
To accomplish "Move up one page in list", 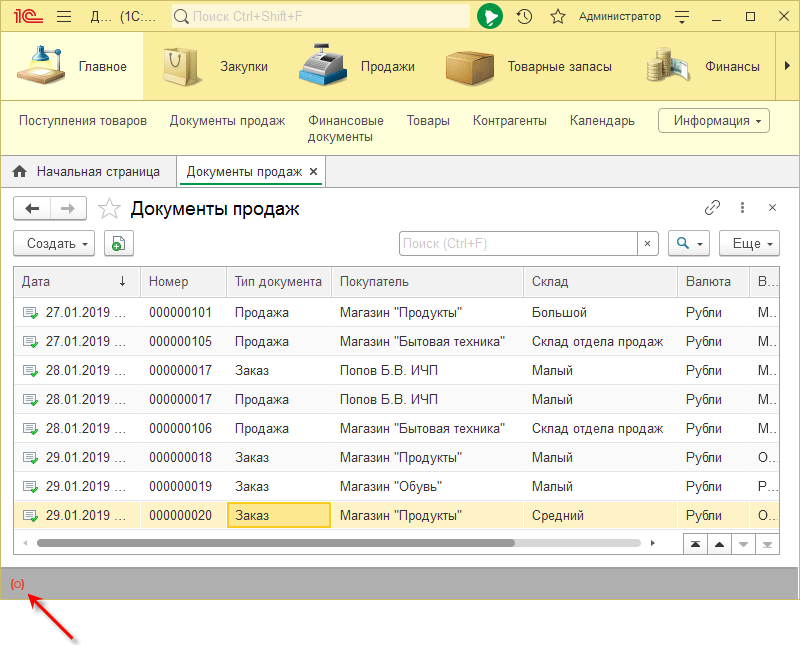I will [x=719, y=544].
